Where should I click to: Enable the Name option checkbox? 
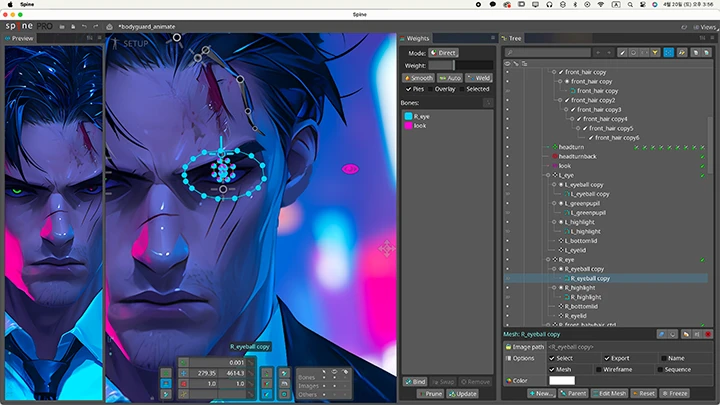[x=664, y=358]
